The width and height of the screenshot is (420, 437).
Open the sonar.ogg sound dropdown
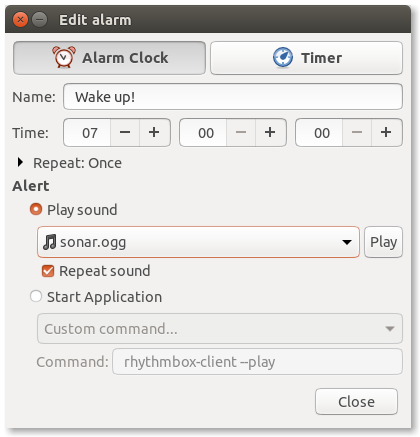tap(198, 242)
